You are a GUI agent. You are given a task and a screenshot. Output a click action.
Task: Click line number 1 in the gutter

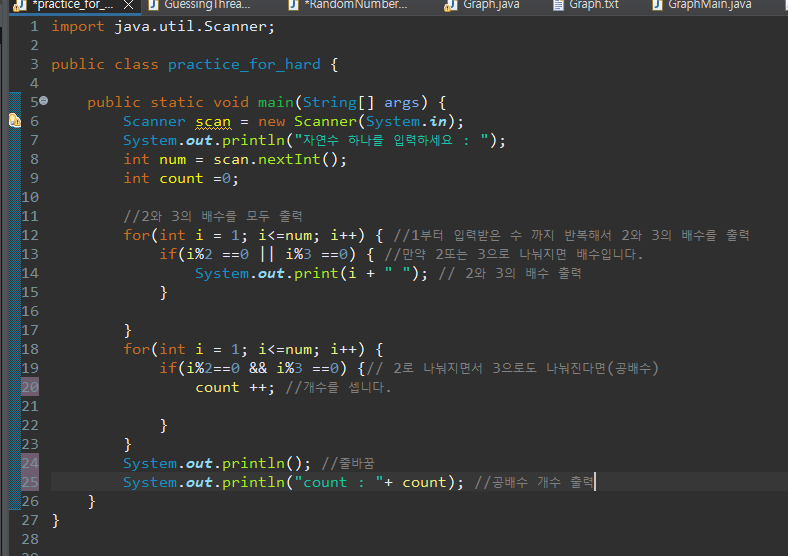point(34,26)
